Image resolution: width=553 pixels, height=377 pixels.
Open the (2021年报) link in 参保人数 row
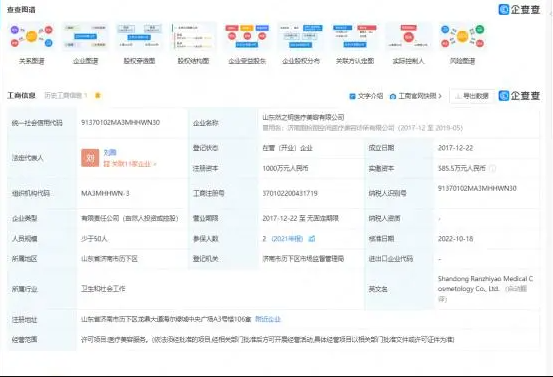pos(287,239)
